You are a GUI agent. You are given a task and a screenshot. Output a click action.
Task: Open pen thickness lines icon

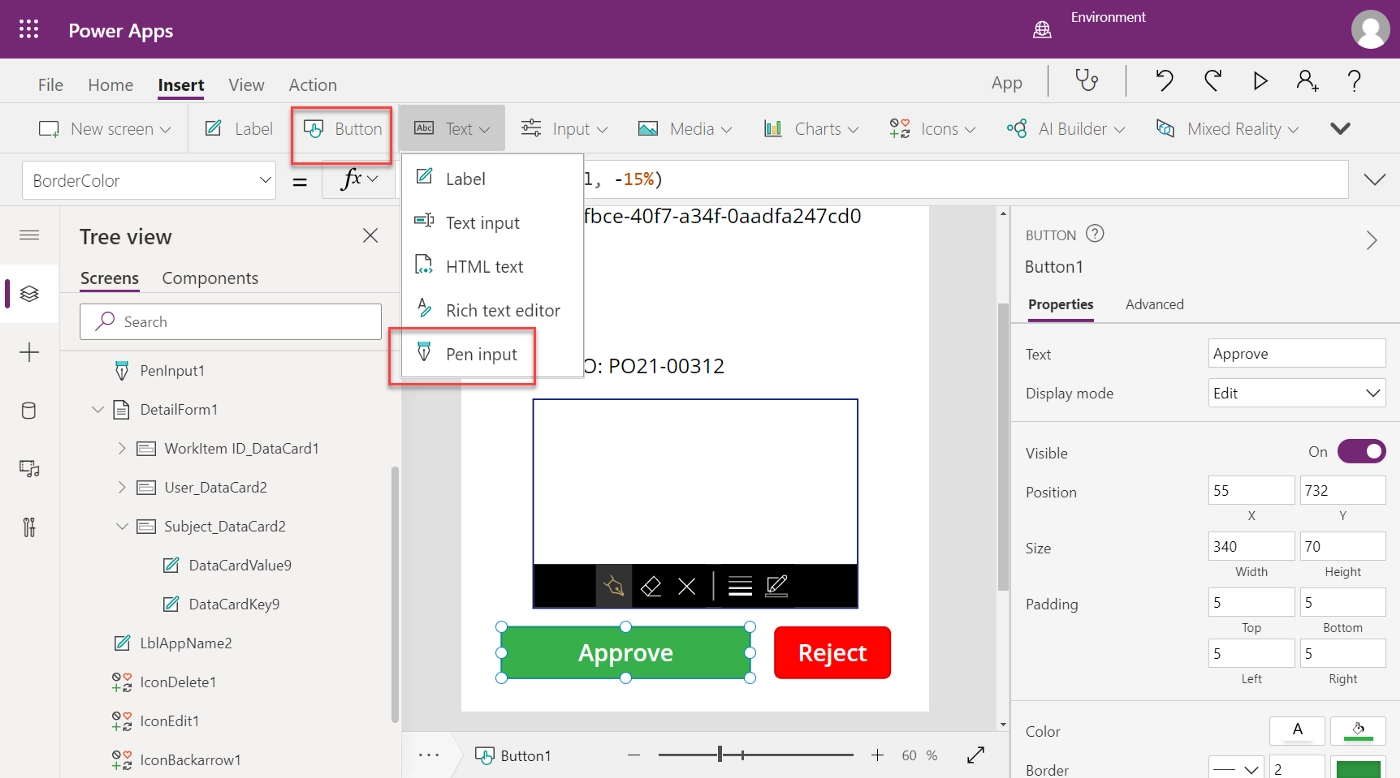(740, 587)
